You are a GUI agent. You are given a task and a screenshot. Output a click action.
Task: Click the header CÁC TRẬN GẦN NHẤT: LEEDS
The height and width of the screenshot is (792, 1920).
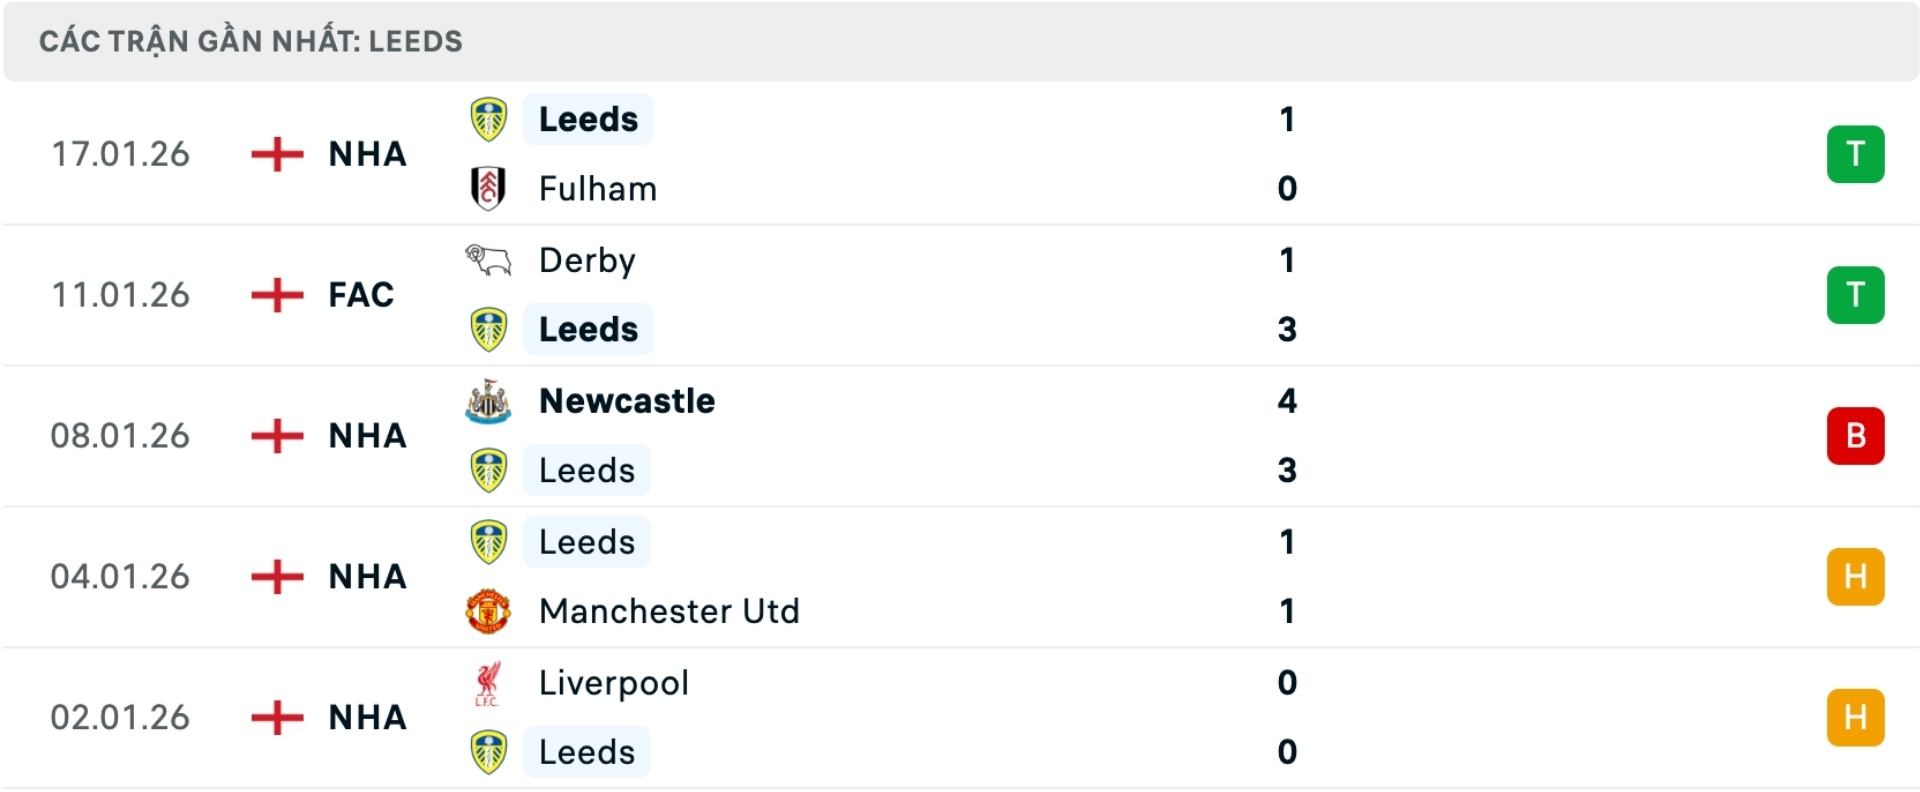click(x=250, y=40)
